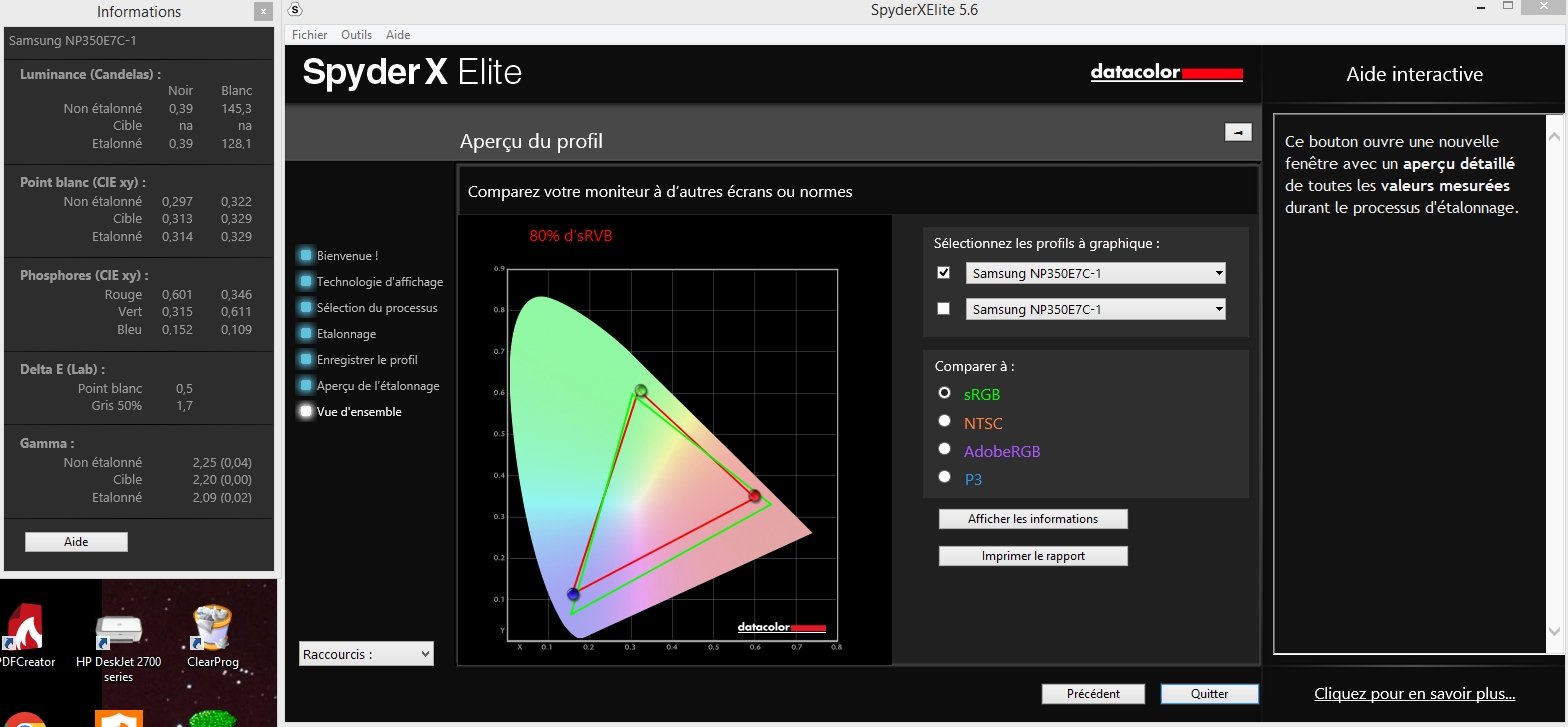
Task: Open the Cliquez pour en savoir plus link
Action: click(1414, 694)
